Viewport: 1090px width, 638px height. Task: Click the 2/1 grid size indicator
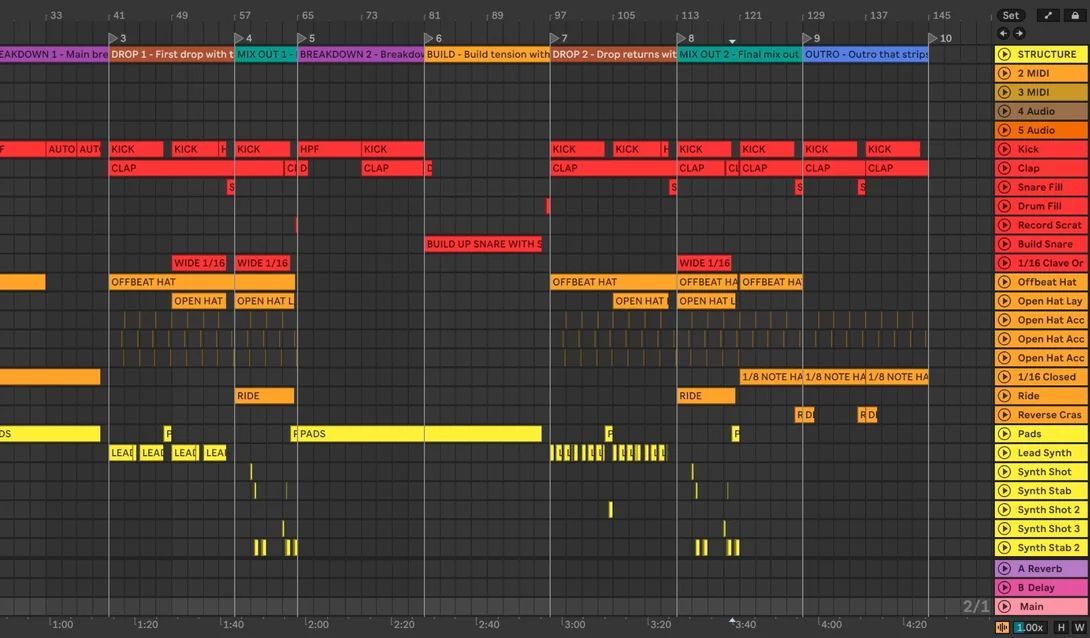[976, 606]
